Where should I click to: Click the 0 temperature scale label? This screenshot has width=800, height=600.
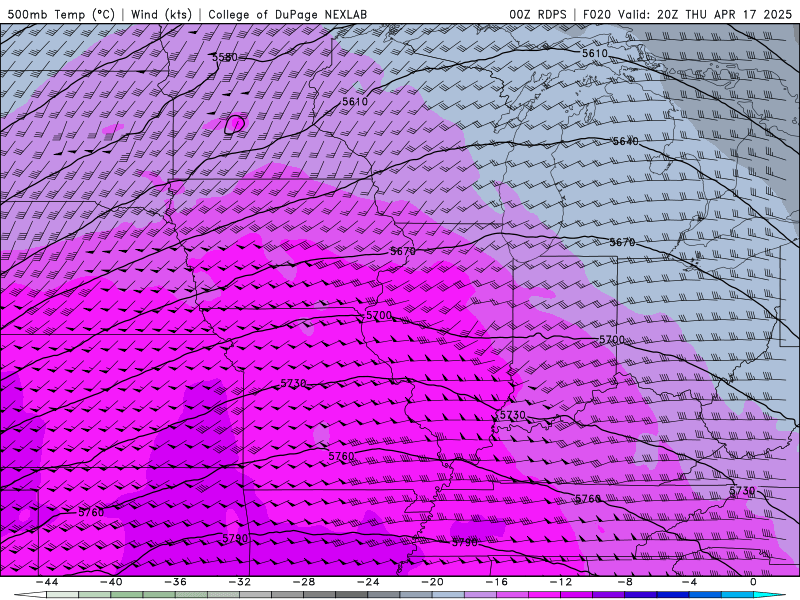753,582
